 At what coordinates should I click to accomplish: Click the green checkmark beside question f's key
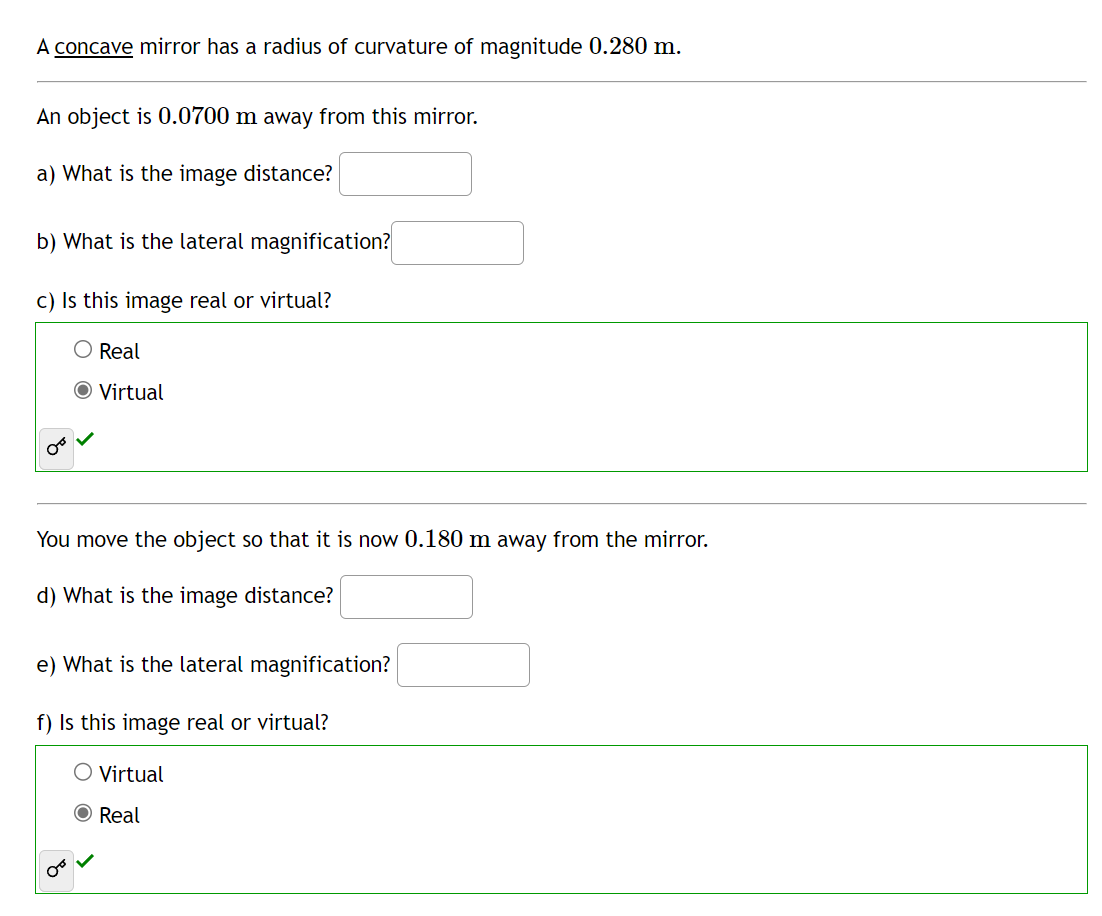(x=85, y=859)
